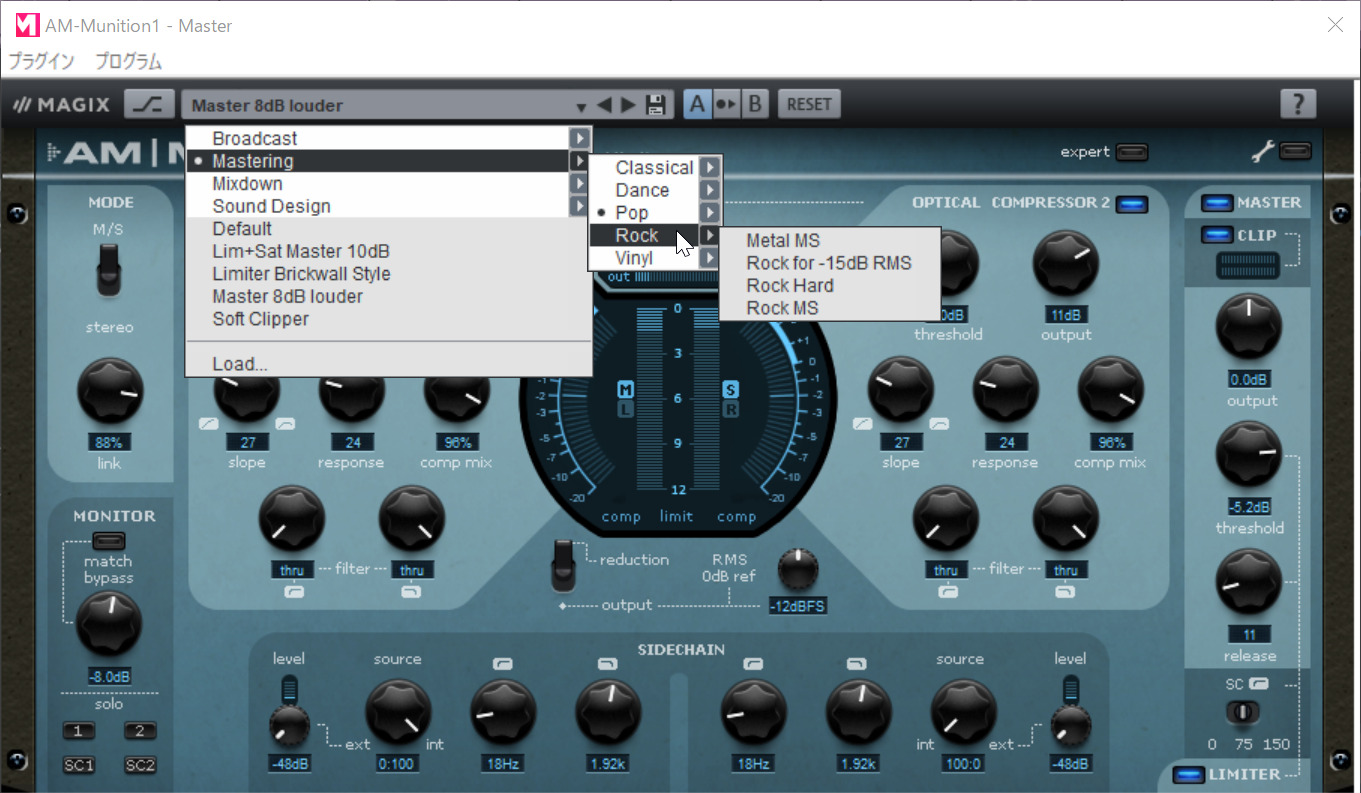This screenshot has height=793, width=1361.
Task: Toggle the CLIP LED button
Action: 1217,236
